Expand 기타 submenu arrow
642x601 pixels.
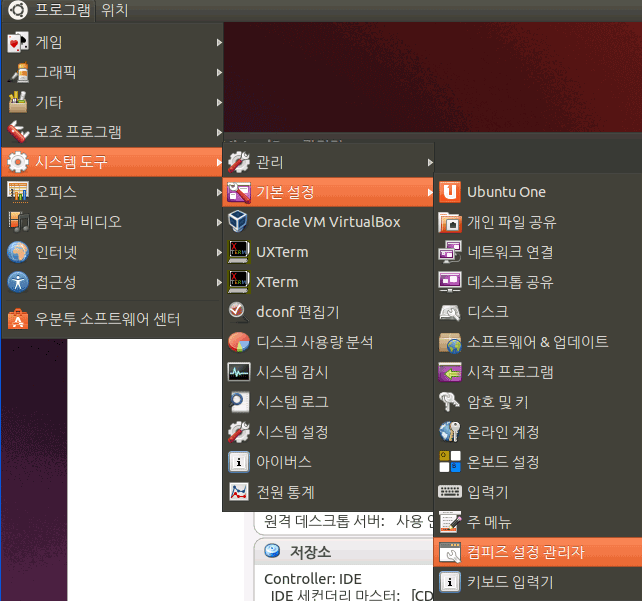(219, 102)
